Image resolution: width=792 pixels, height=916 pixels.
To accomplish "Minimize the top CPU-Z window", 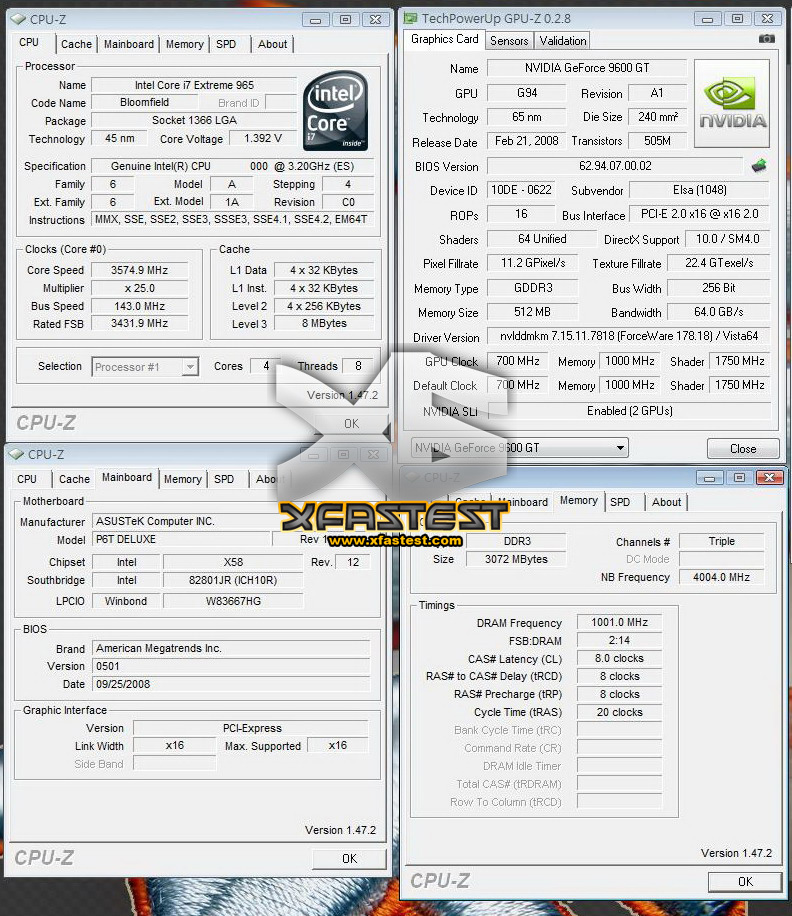I will click(x=315, y=20).
